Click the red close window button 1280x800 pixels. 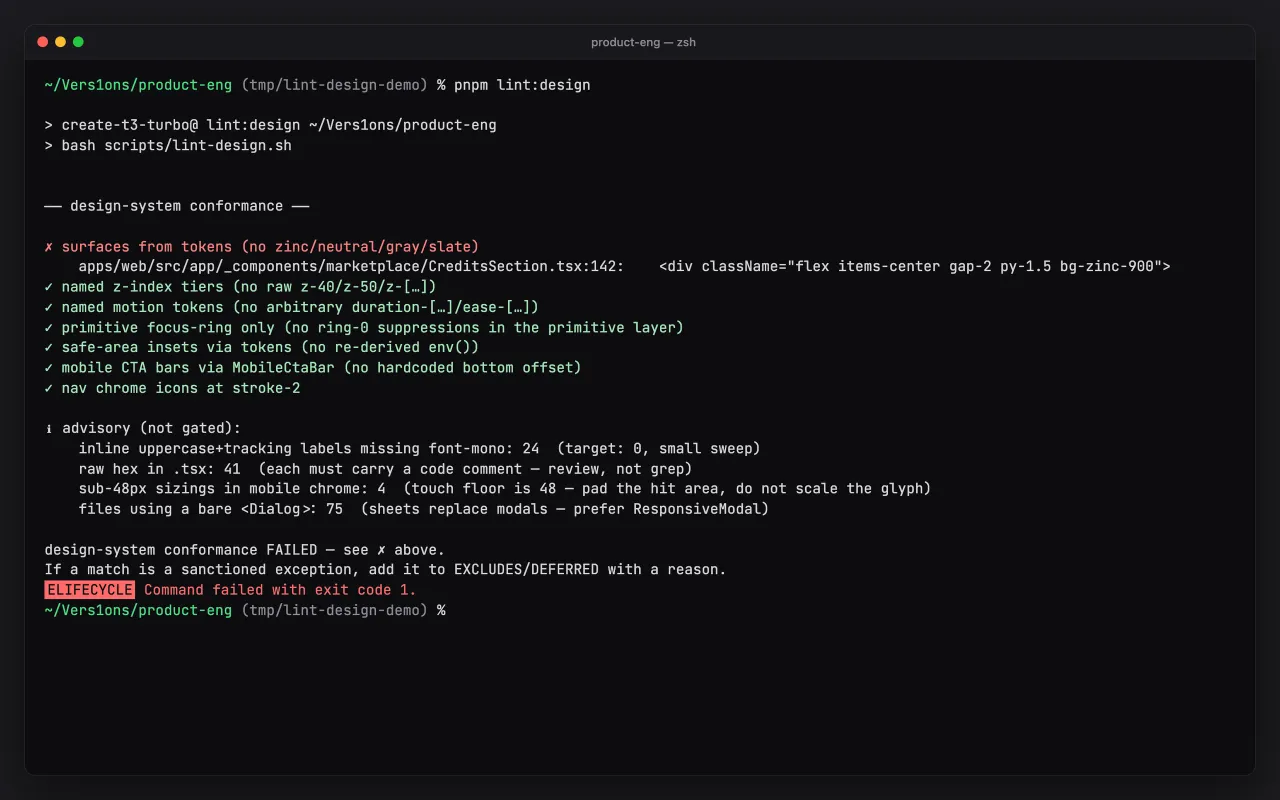tap(42, 42)
